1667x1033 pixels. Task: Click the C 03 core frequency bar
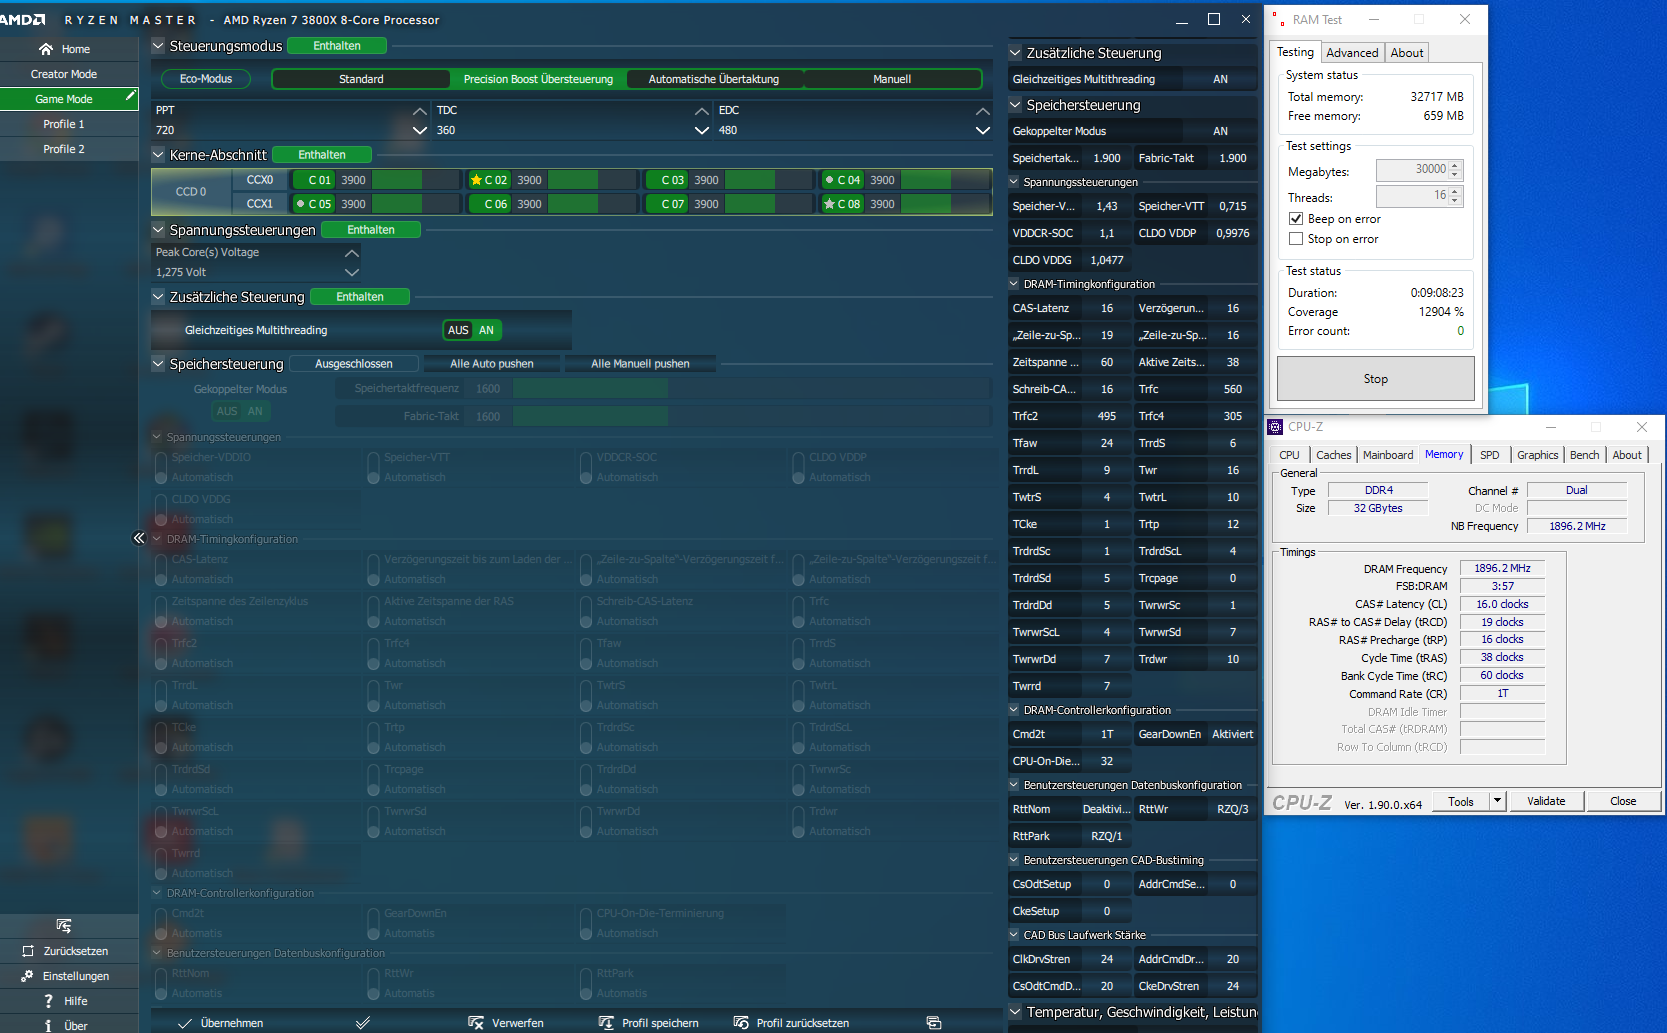point(769,180)
